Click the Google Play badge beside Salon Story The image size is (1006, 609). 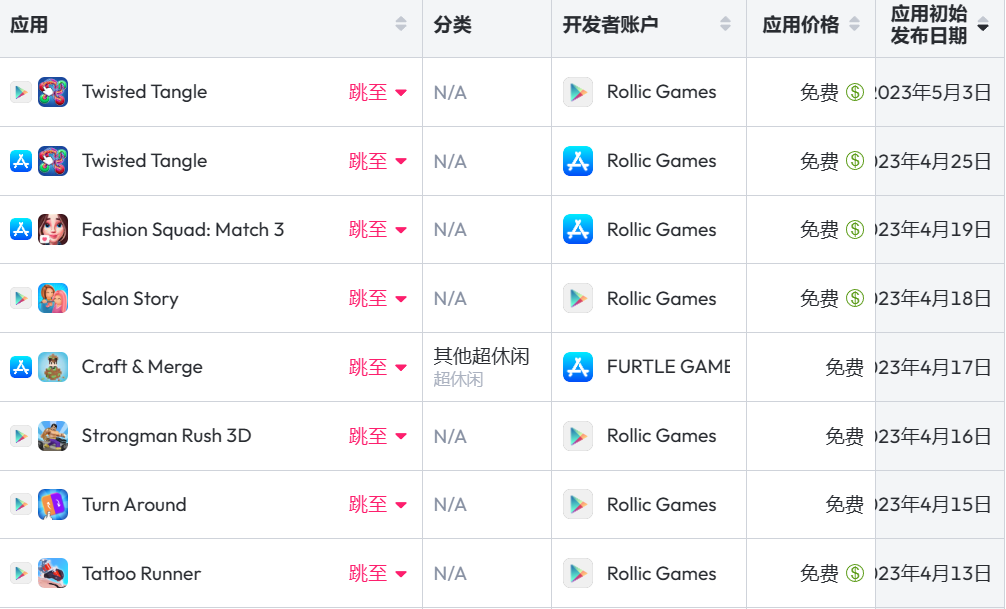click(x=20, y=298)
